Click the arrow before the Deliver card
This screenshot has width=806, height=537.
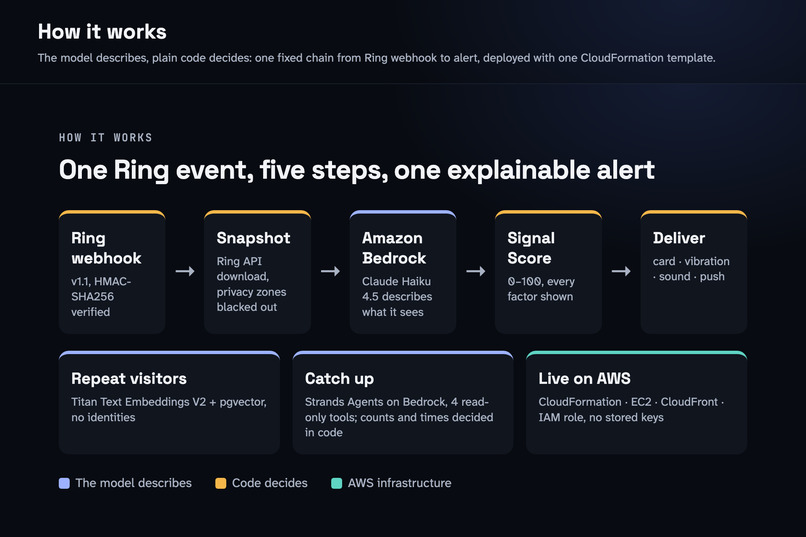(621, 271)
